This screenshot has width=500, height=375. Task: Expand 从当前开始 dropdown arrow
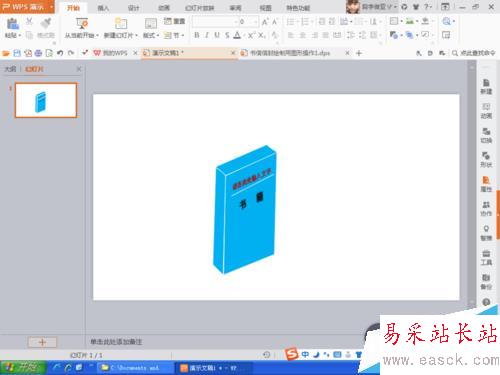(97, 35)
